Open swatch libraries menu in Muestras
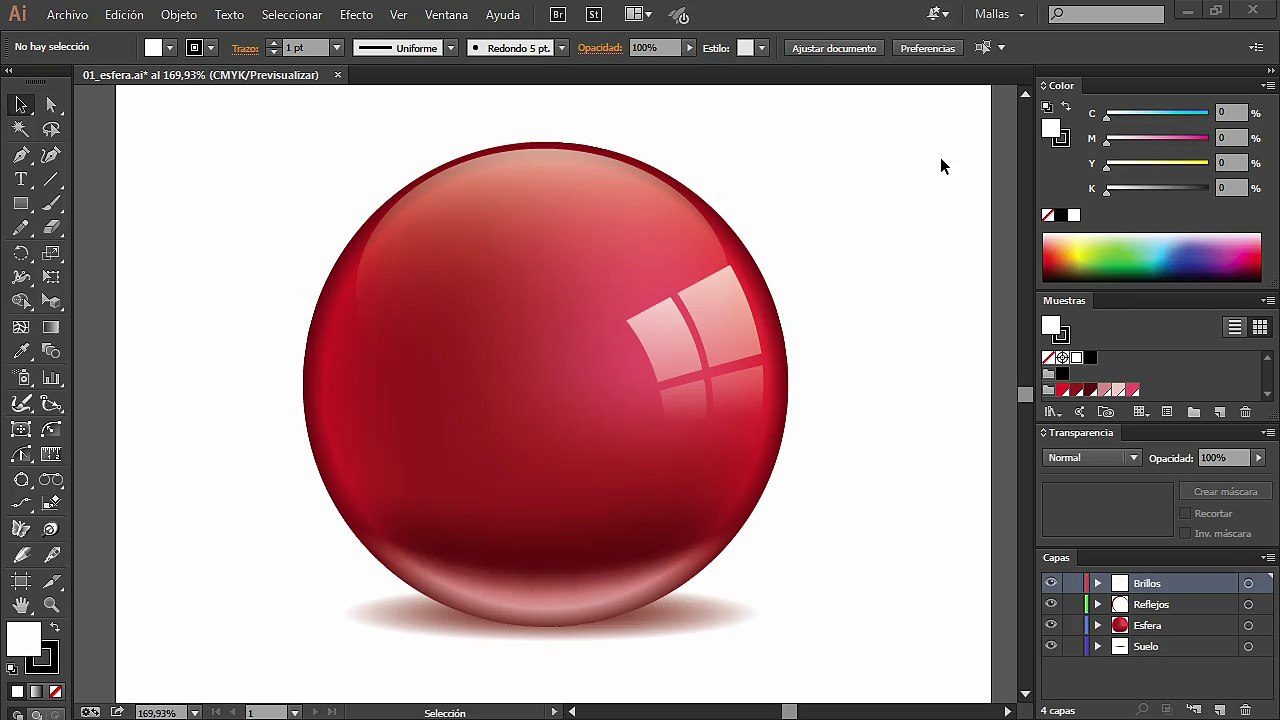This screenshot has height=720, width=1280. [1052, 412]
